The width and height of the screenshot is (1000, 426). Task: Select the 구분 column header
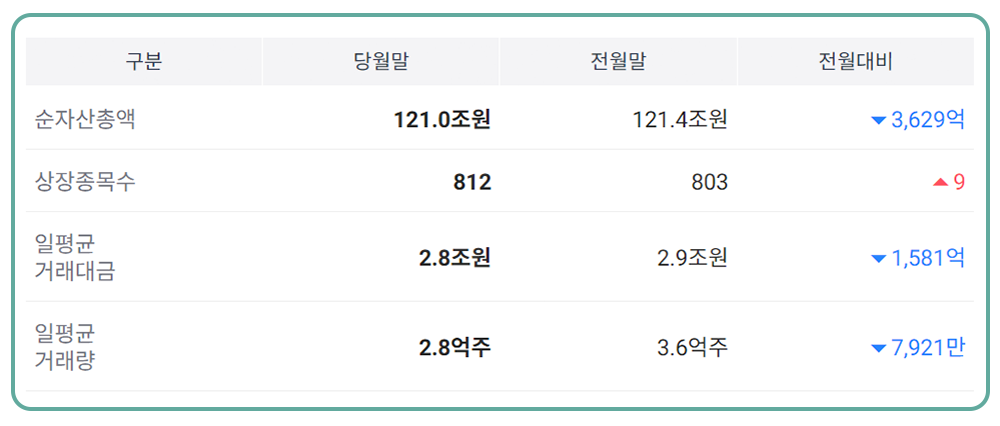[x=144, y=62]
